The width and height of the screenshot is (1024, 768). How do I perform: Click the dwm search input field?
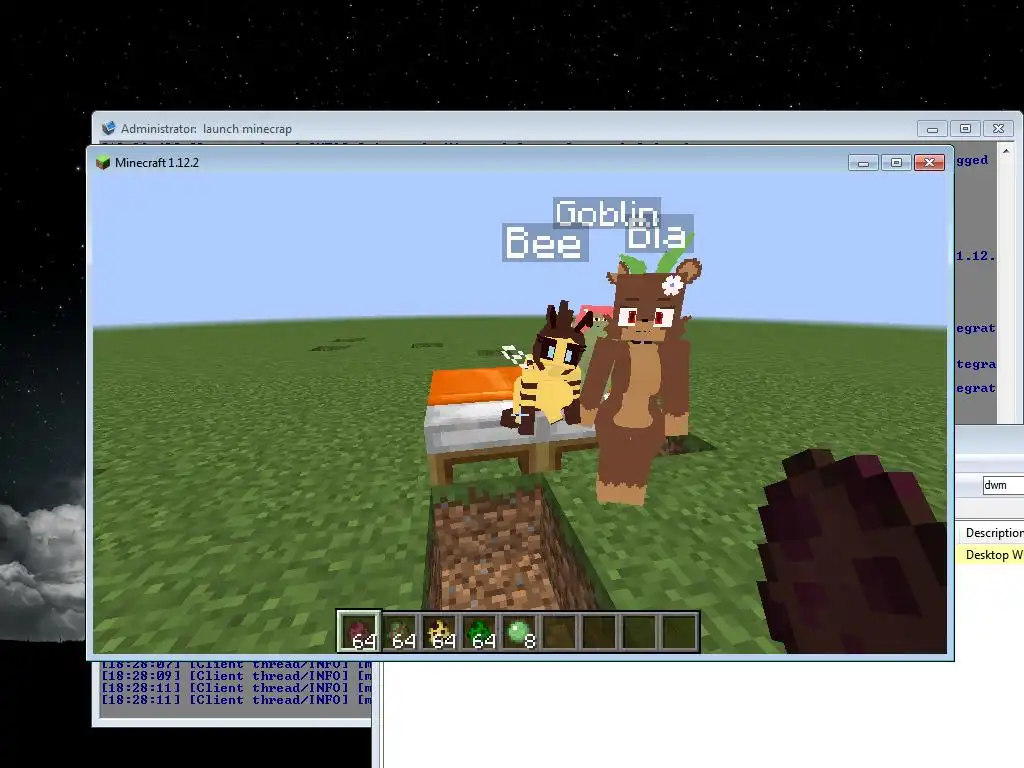(x=1002, y=485)
